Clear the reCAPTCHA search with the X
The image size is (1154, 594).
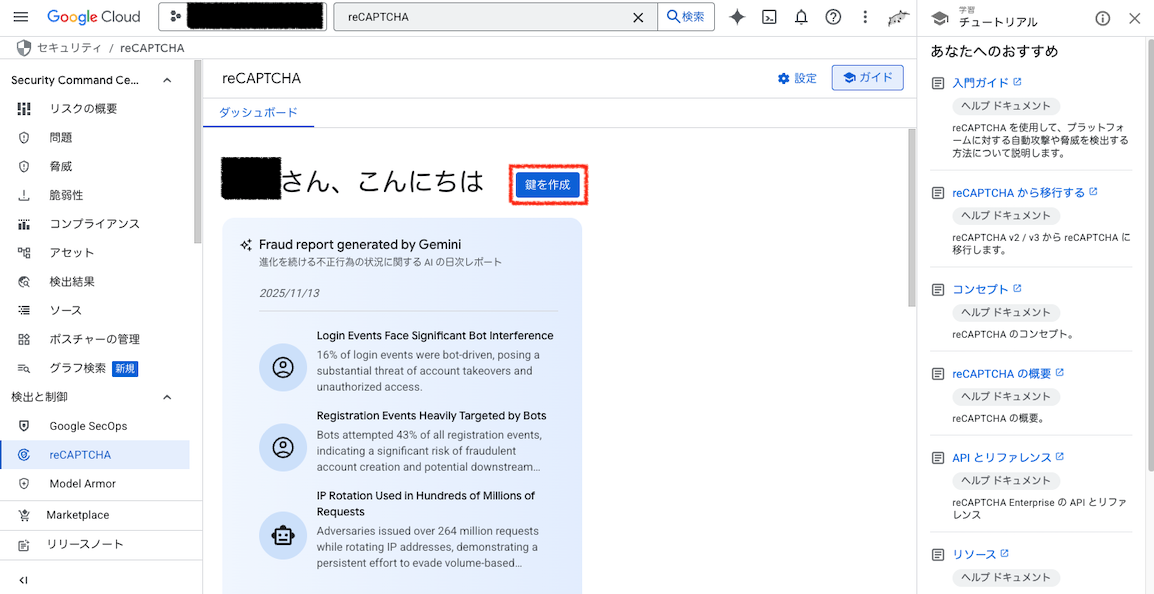[x=639, y=17]
